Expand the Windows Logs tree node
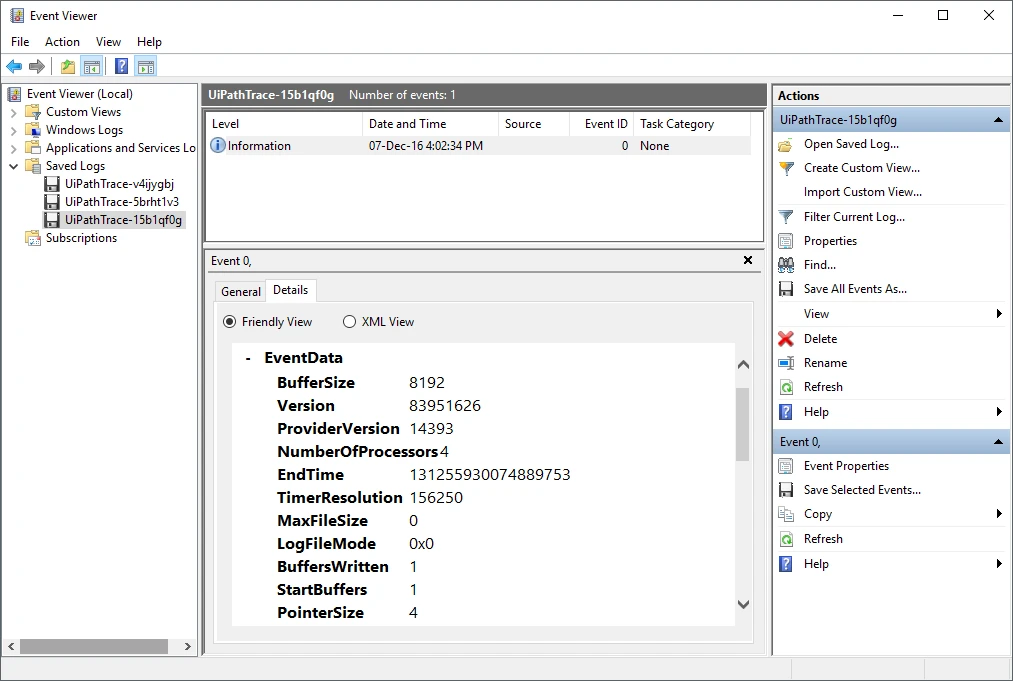Viewport: 1013px width, 681px height. [x=14, y=131]
